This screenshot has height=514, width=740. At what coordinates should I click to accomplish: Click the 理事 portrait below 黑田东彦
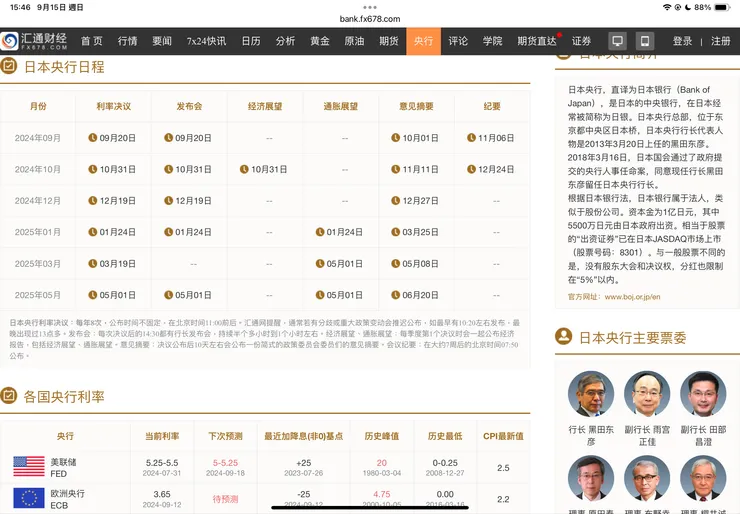tap(591, 478)
